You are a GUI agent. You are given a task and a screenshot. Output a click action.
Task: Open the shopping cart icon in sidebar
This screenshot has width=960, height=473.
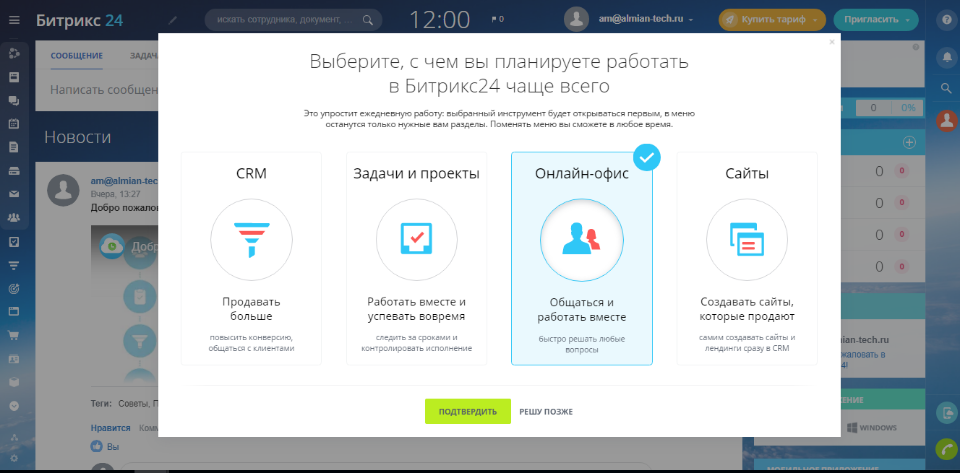coord(14,335)
